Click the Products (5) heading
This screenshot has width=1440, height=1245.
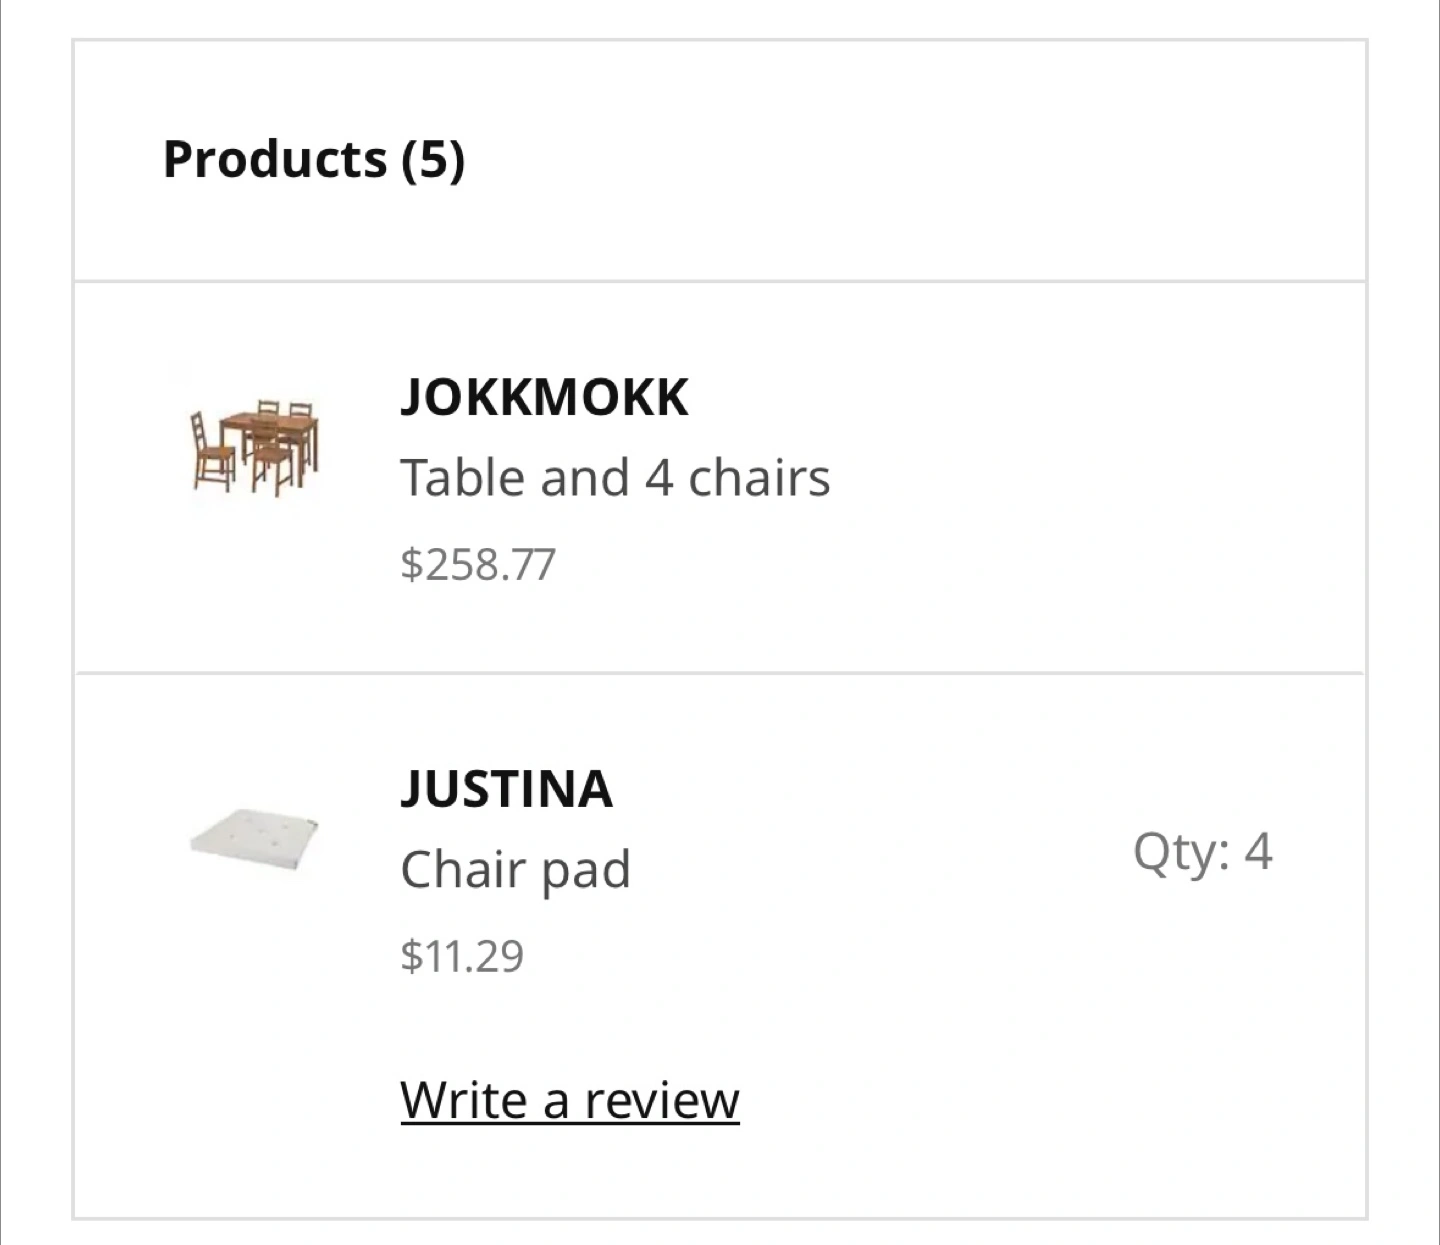point(313,159)
